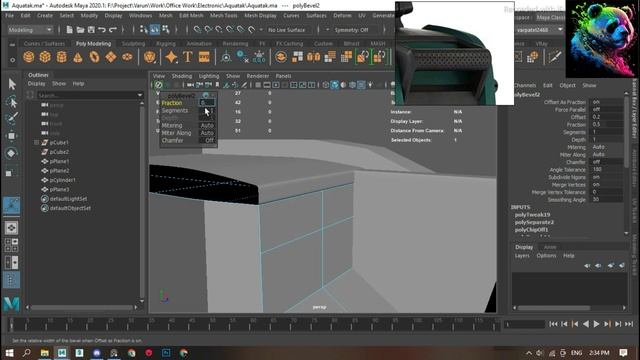Viewport: 640px width, 360px height.
Task: Open the Mesh Tools menu
Action: (223, 16)
